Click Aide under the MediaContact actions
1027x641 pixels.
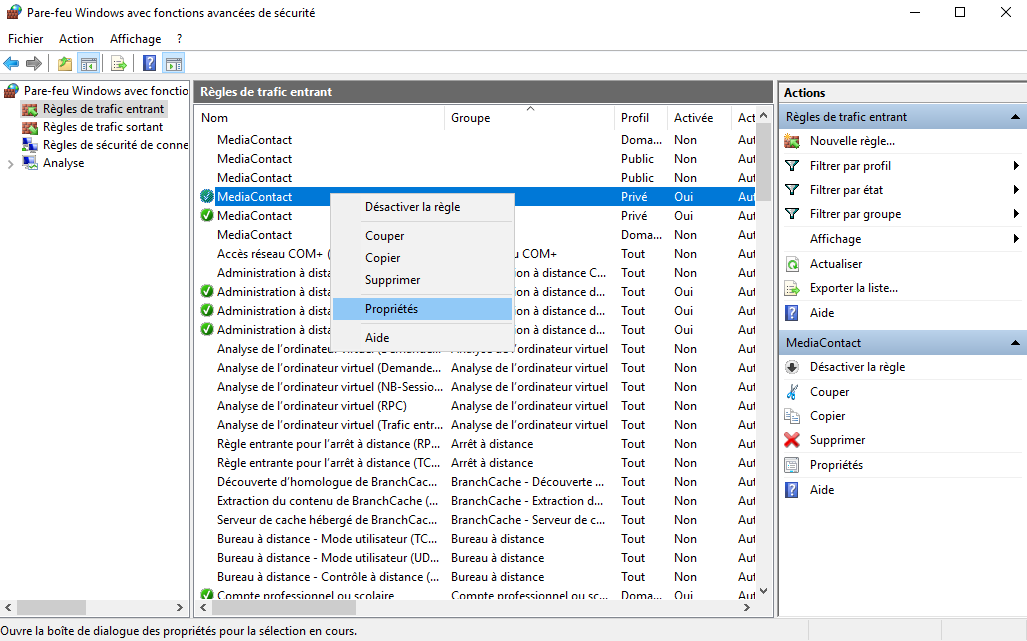pyautogui.click(x=821, y=490)
